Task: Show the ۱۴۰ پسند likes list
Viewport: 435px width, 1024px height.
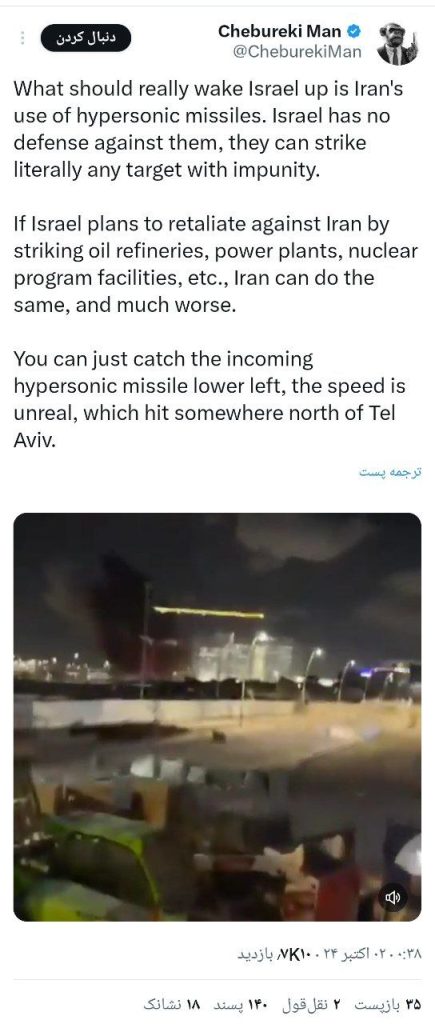Action: [x=238, y=1002]
